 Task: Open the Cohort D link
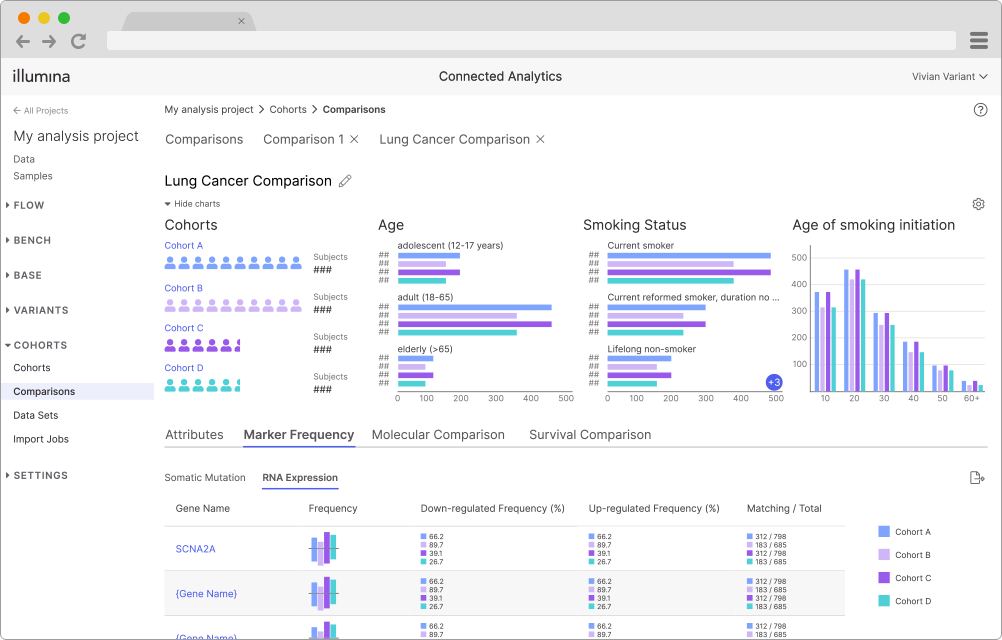(x=184, y=369)
